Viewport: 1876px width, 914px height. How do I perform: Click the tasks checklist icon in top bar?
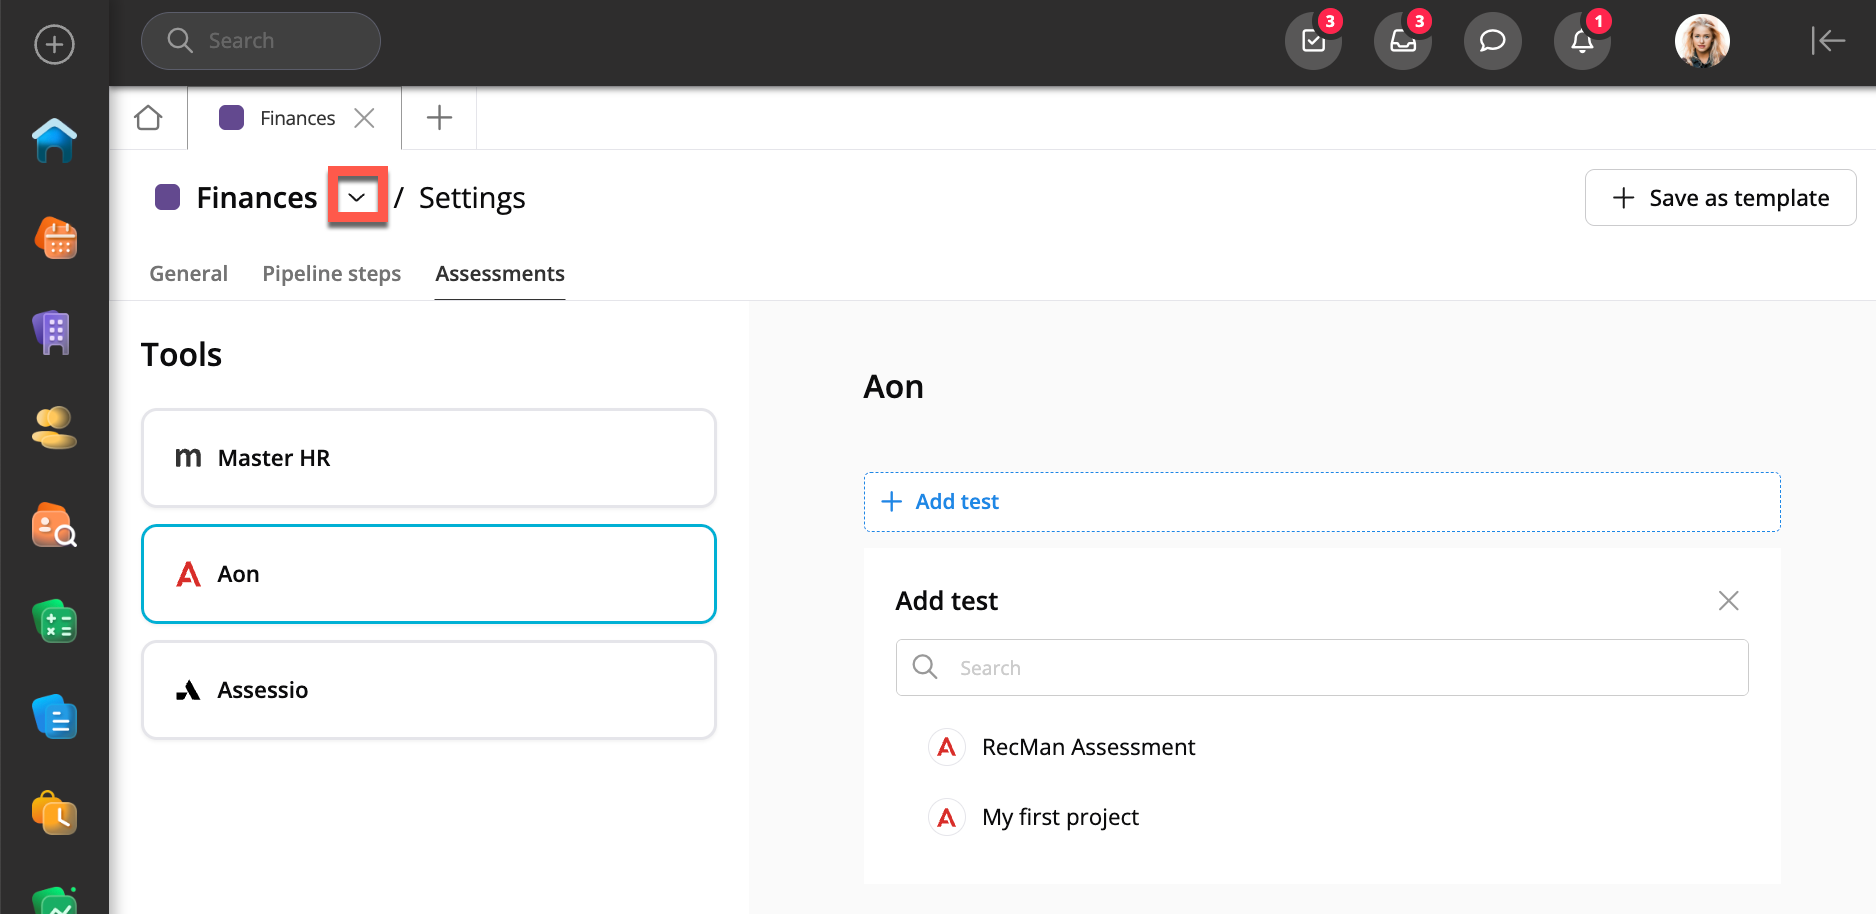point(1313,41)
